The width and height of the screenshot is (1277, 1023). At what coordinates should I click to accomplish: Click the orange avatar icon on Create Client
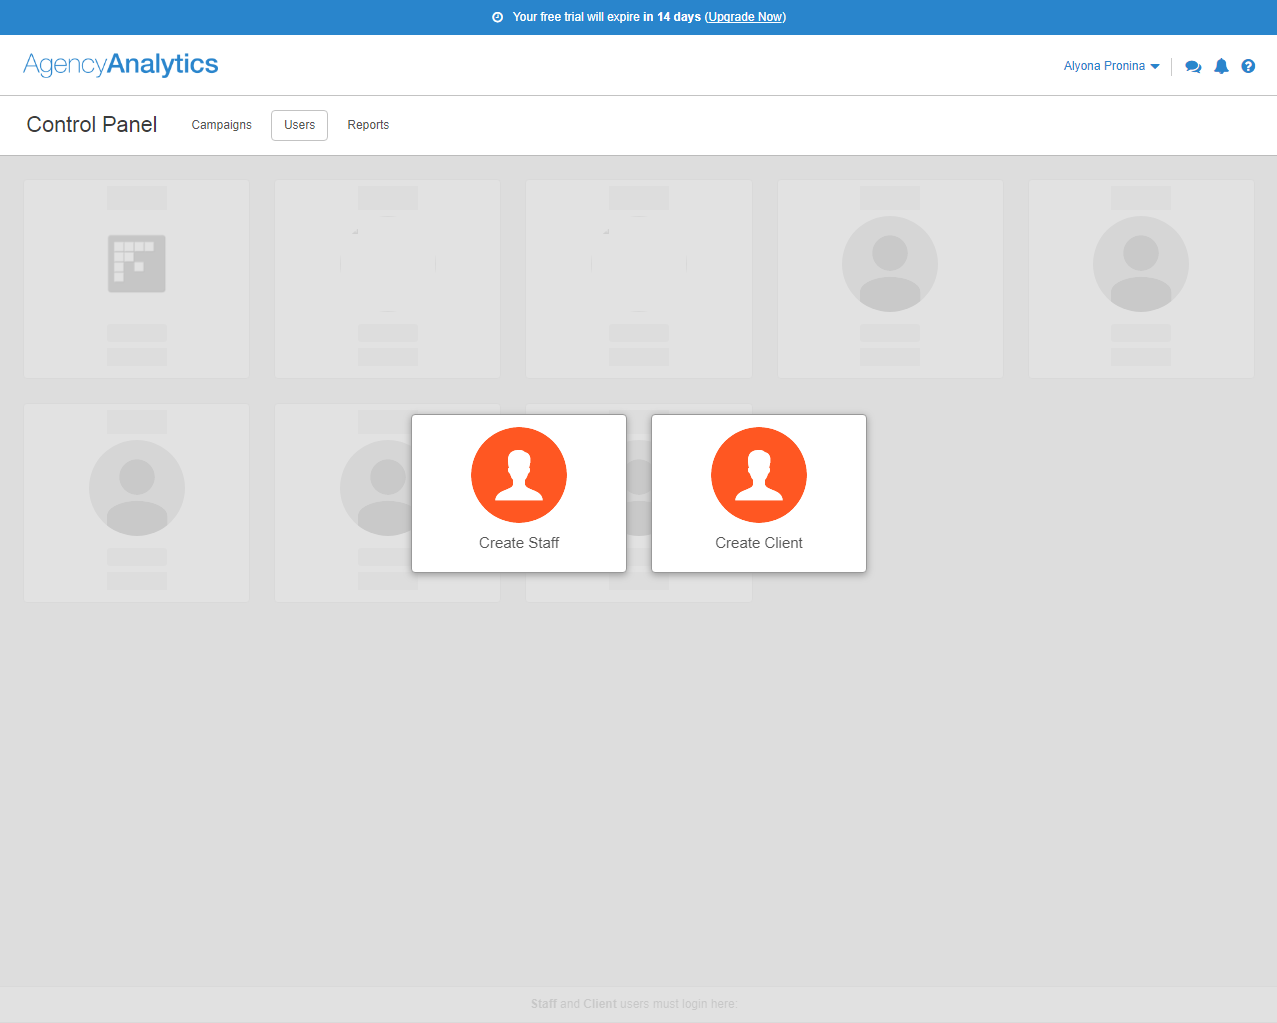coord(758,475)
